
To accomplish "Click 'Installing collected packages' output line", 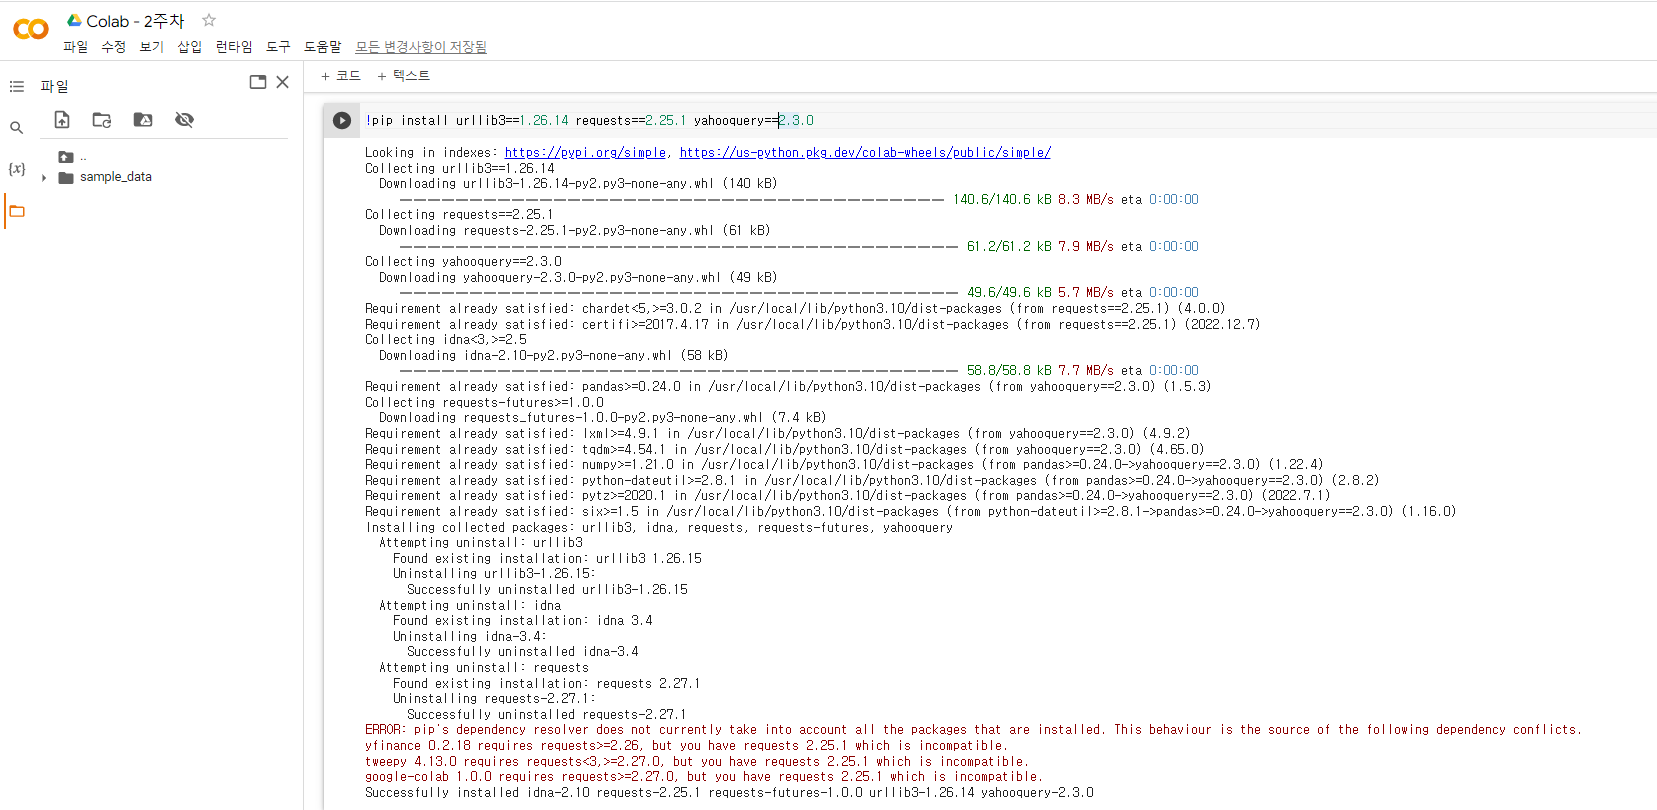I will coord(659,528).
